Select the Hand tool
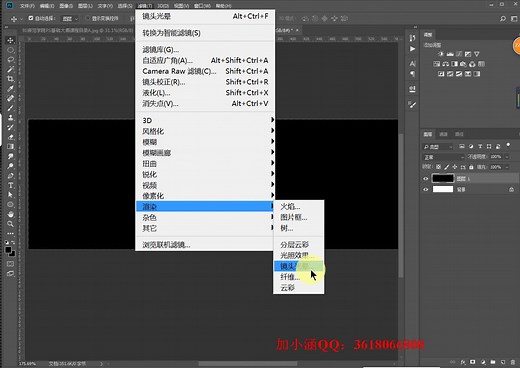 coord(11,214)
